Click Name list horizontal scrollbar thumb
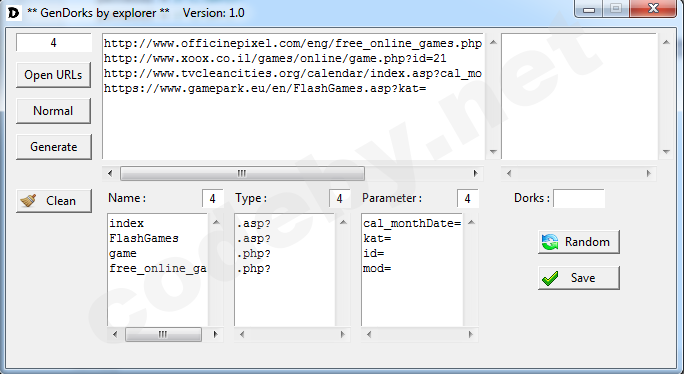The image size is (684, 374). [x=163, y=335]
